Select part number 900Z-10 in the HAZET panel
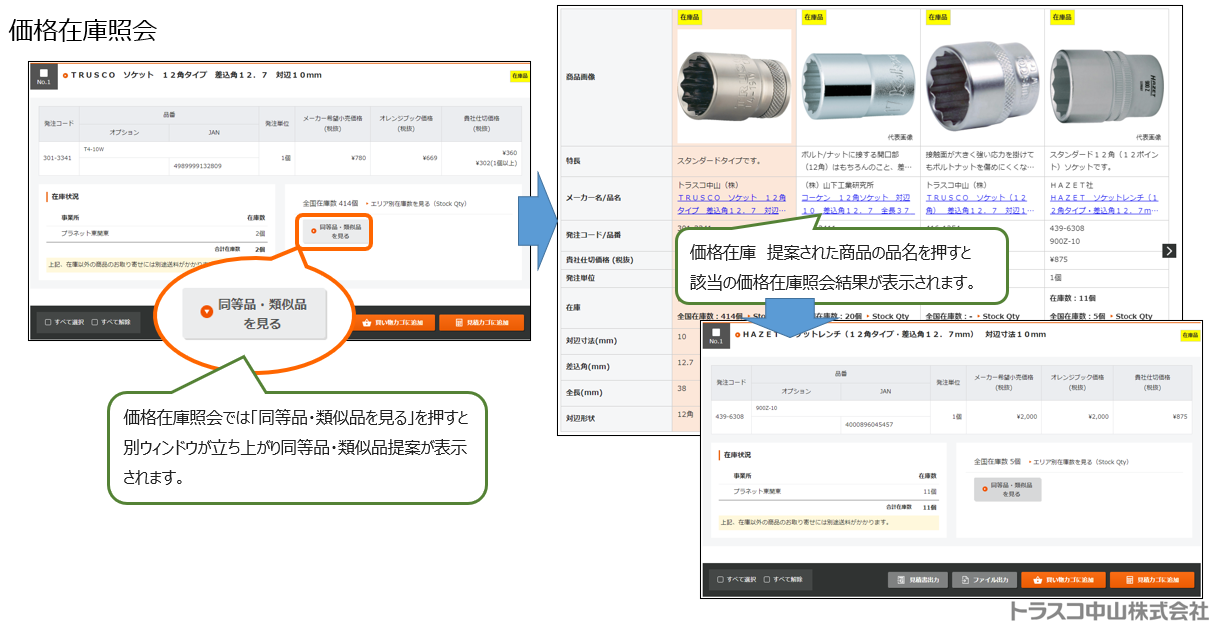Viewport: 1215px width, 625px height. 764,408
